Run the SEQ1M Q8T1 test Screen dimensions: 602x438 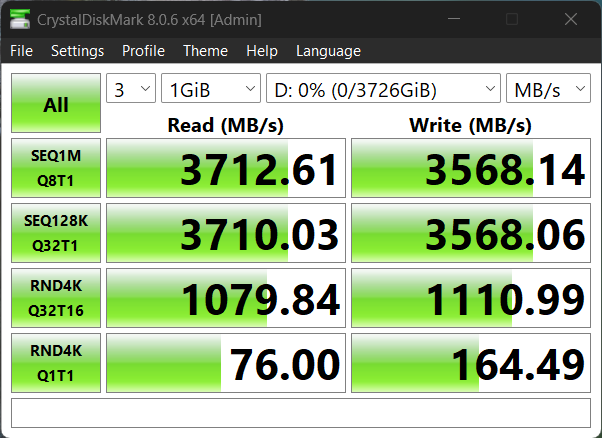[x=56, y=169]
